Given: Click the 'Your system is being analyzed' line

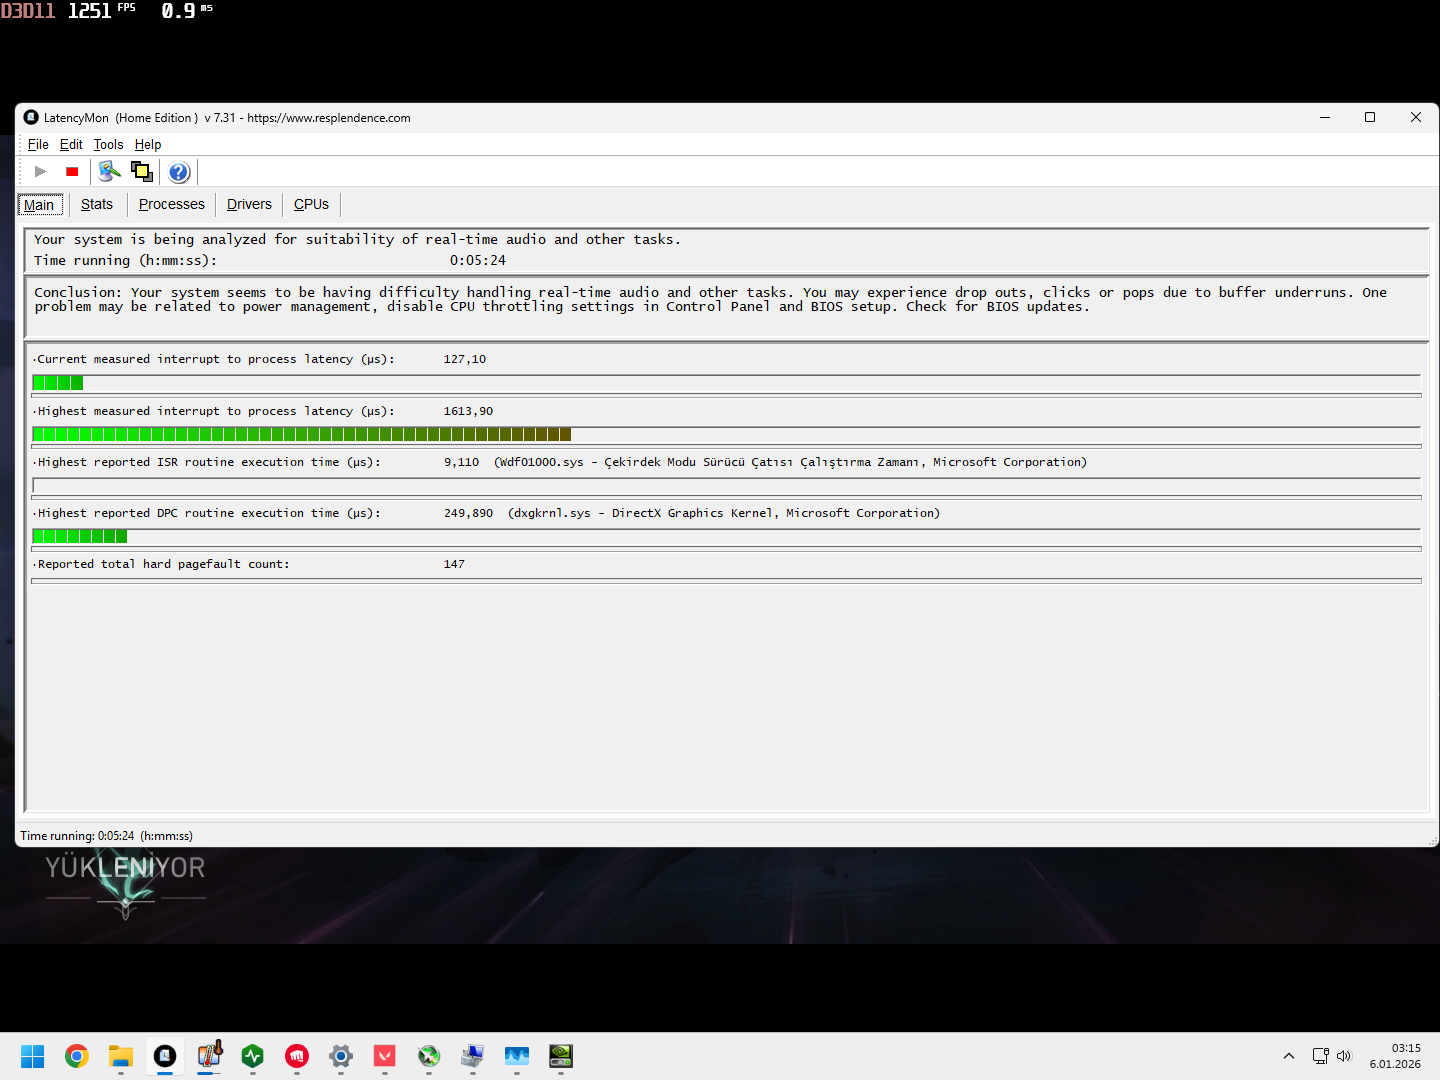Looking at the screenshot, I should pyautogui.click(x=357, y=239).
